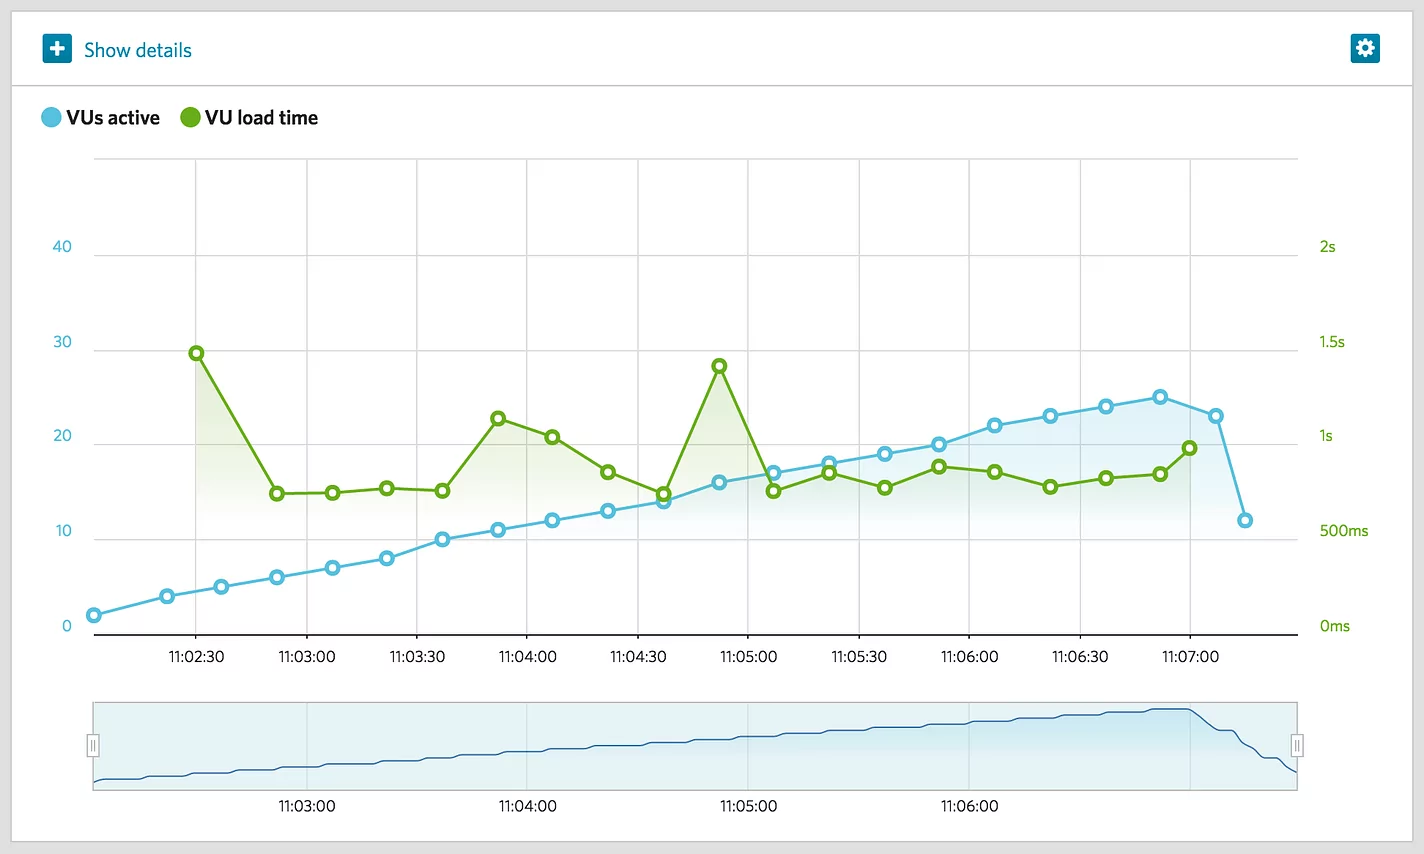Viewport: 1424px width, 854px height.
Task: Click the green VU load time legend circle
Action: click(190, 118)
